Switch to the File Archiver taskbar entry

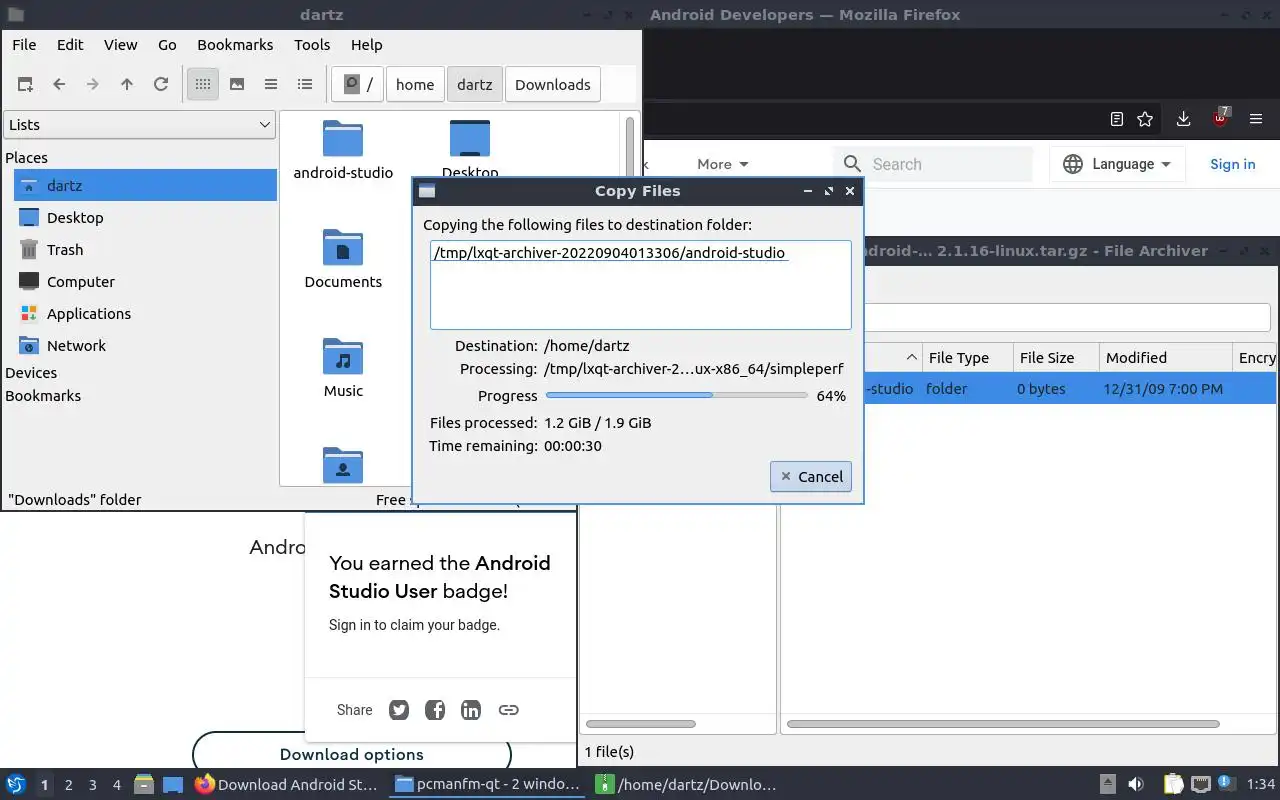(687, 784)
